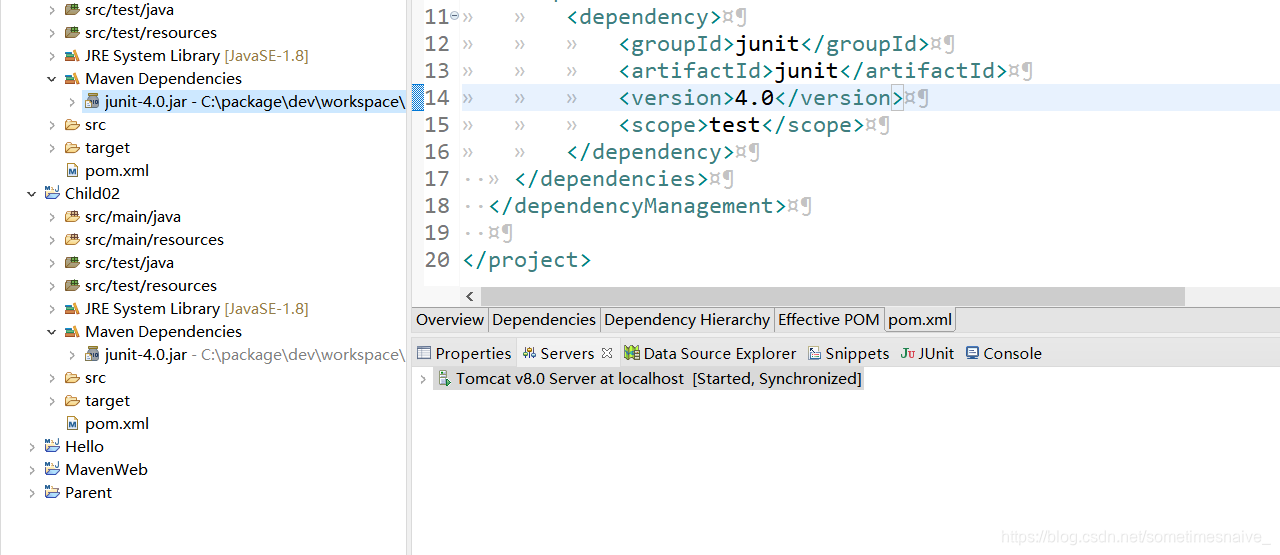Click the src/main/resources folder icon
1280x555 pixels.
[x=72, y=239]
